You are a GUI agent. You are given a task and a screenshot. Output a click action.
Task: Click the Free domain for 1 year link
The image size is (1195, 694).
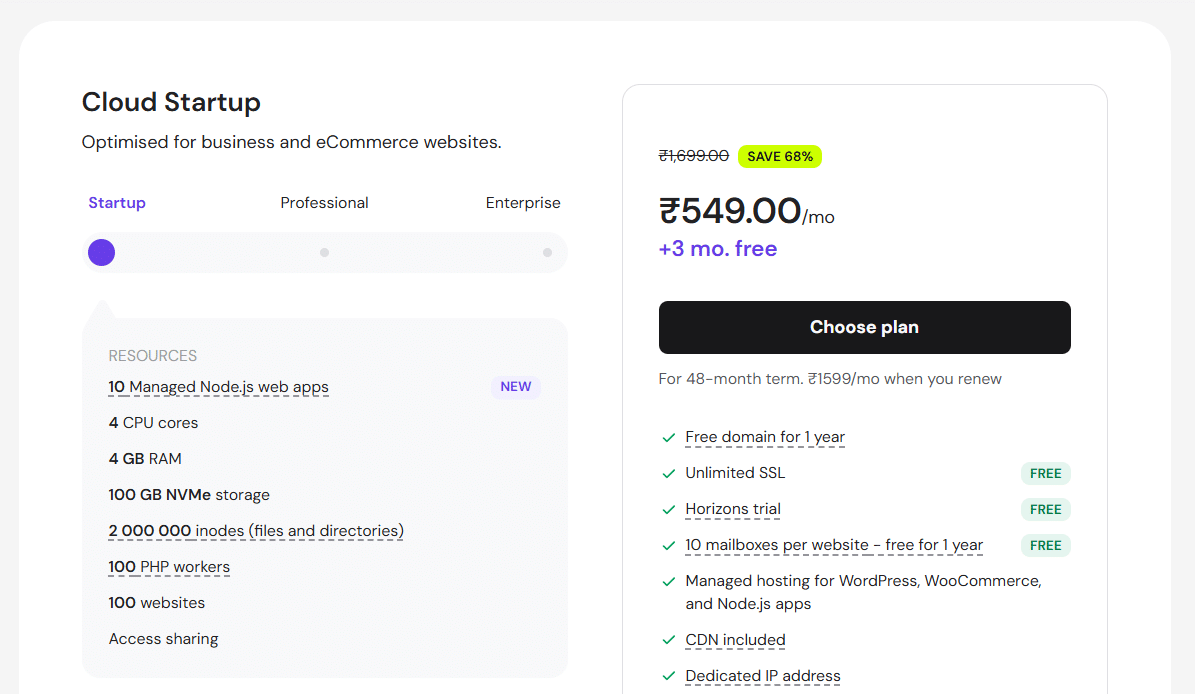tap(764, 437)
